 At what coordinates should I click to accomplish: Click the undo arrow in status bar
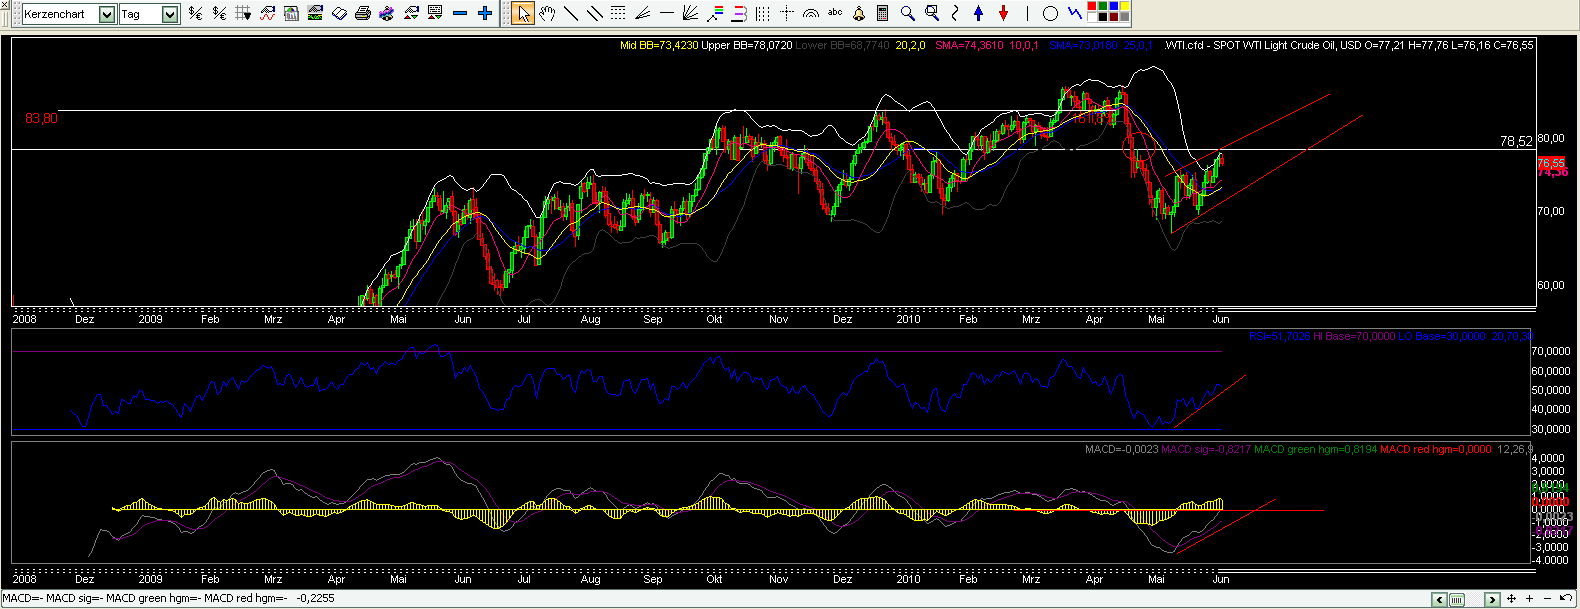[x=1565, y=598]
